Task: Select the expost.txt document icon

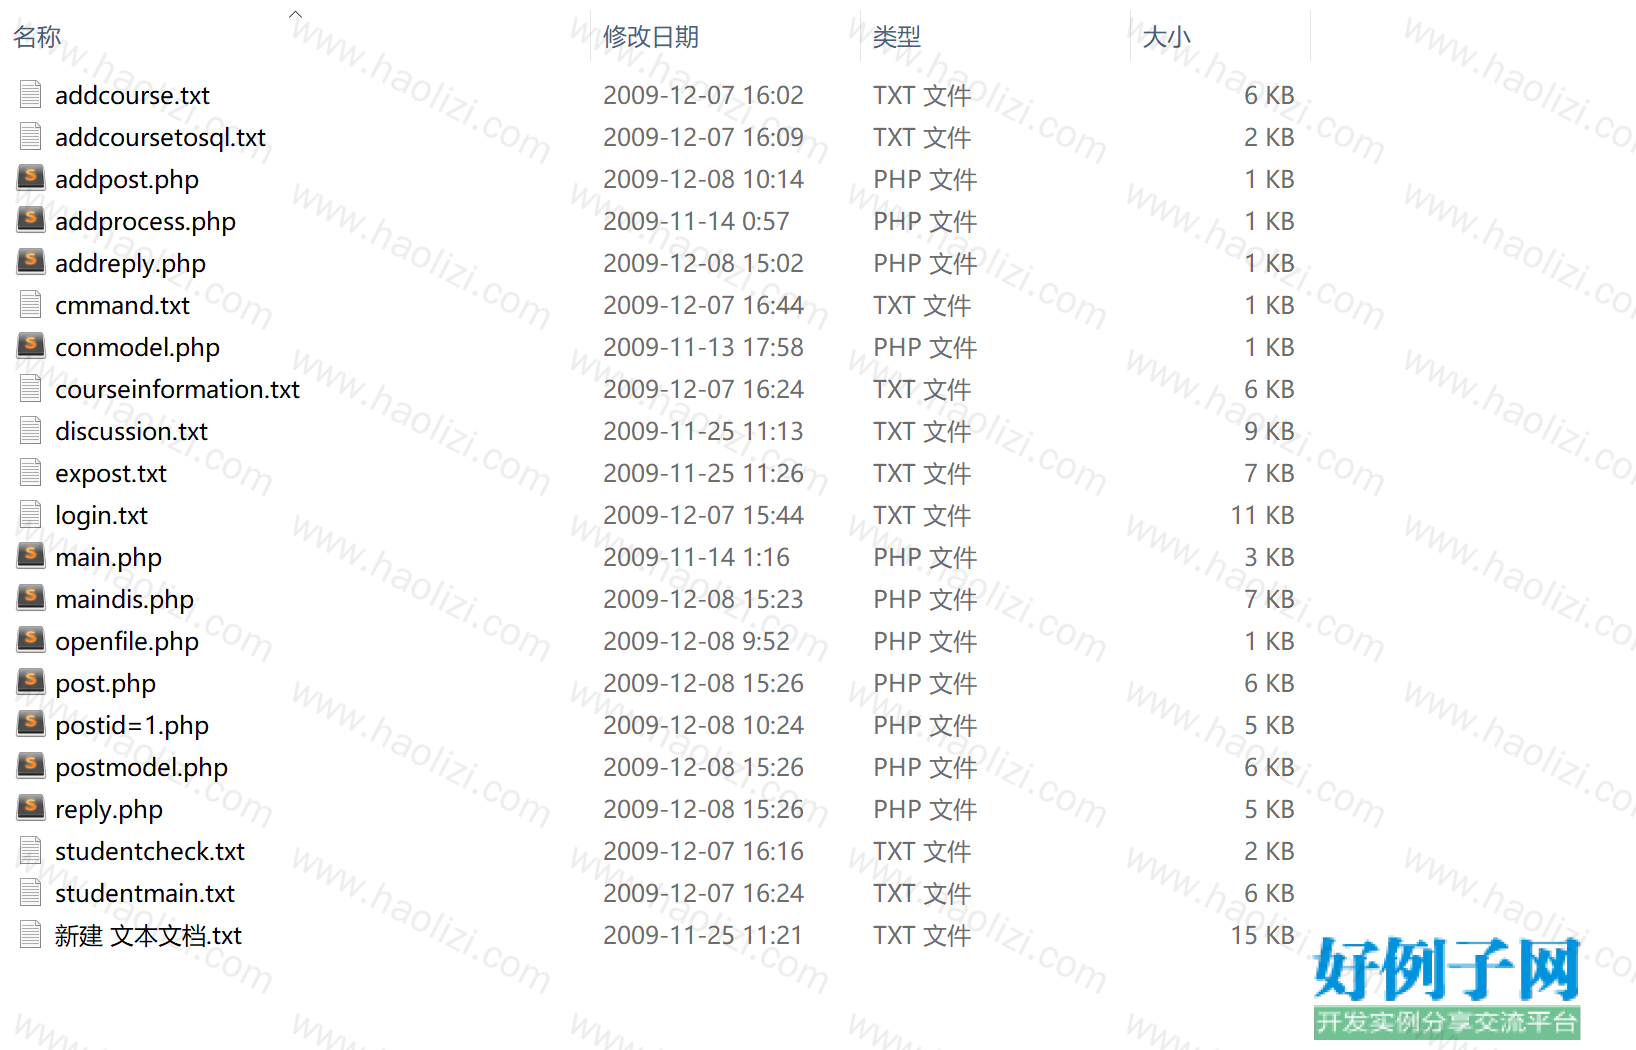Action: coord(31,472)
